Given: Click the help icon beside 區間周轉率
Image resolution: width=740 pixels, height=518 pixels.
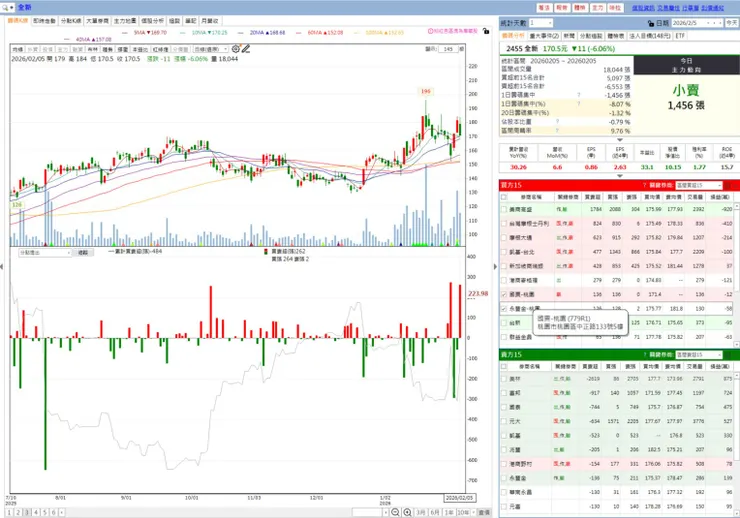Looking at the screenshot, I should (x=557, y=131).
